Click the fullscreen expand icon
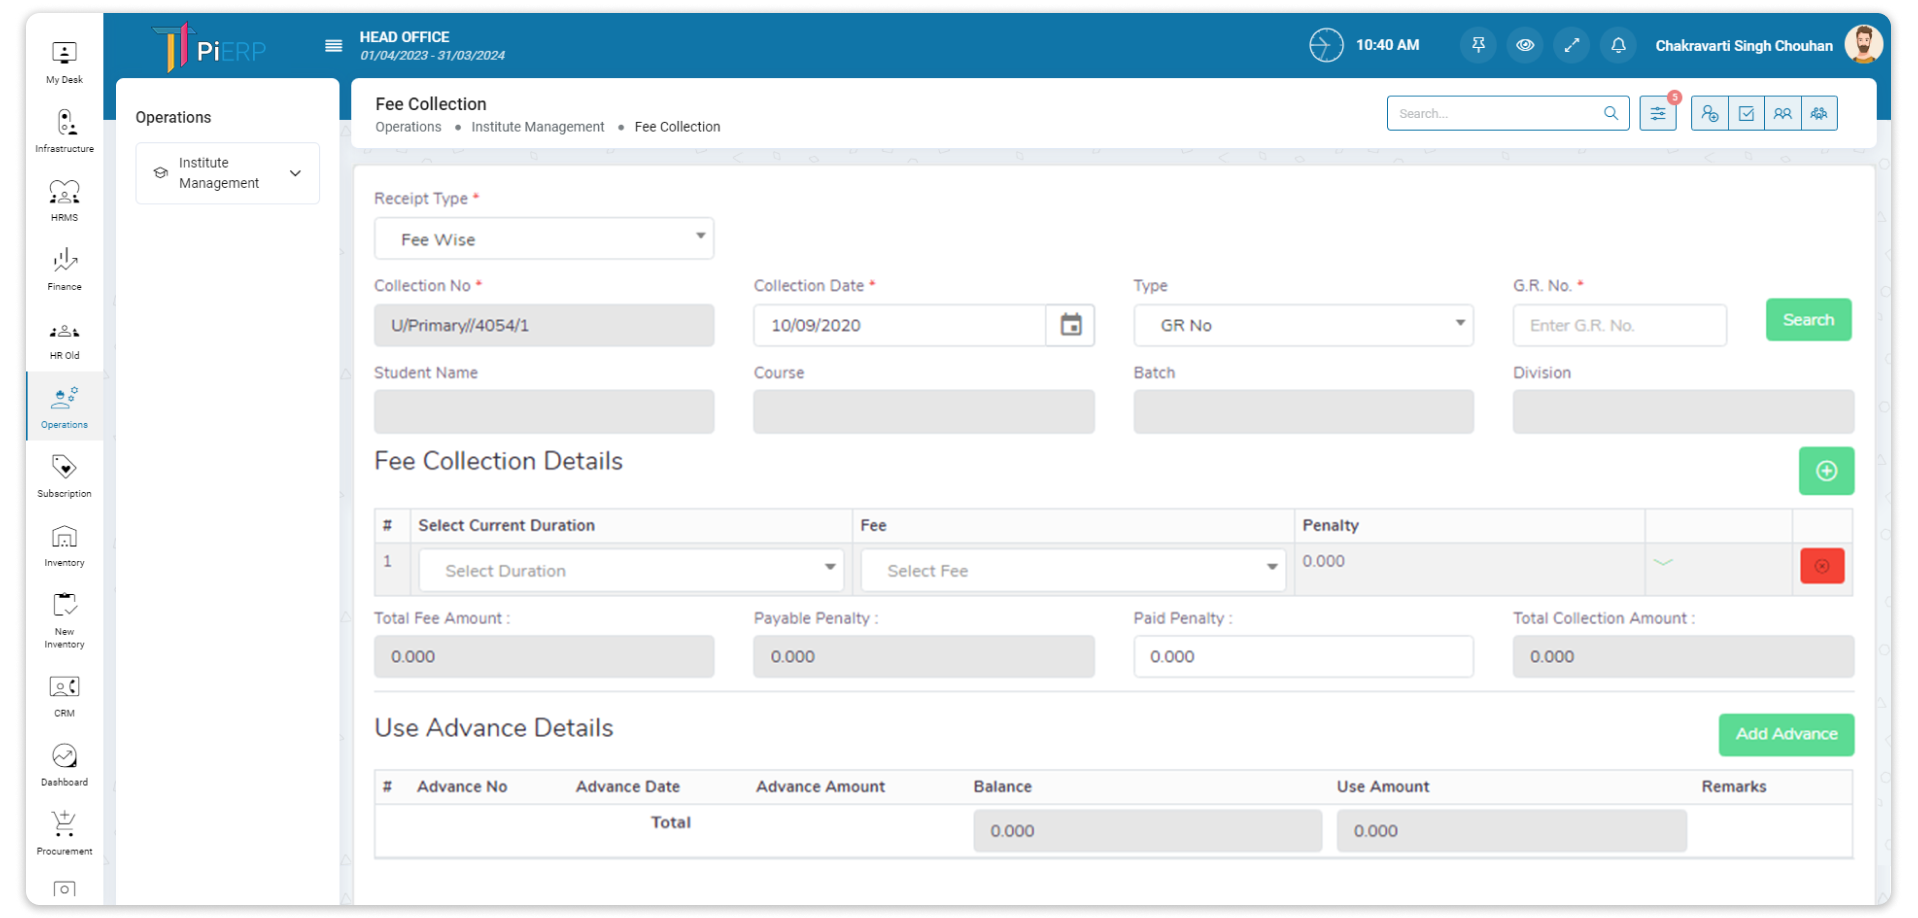Screen dimensions: 1918x918 (1571, 45)
